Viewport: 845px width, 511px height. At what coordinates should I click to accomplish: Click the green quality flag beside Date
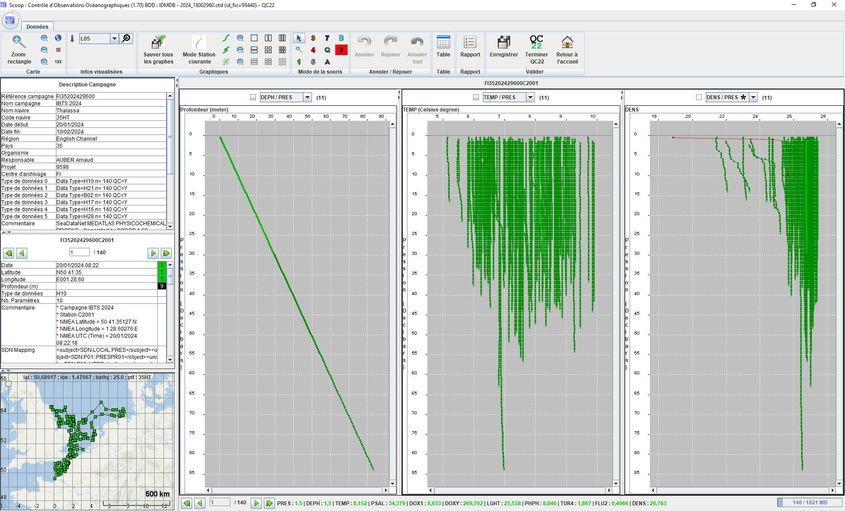pos(162,266)
